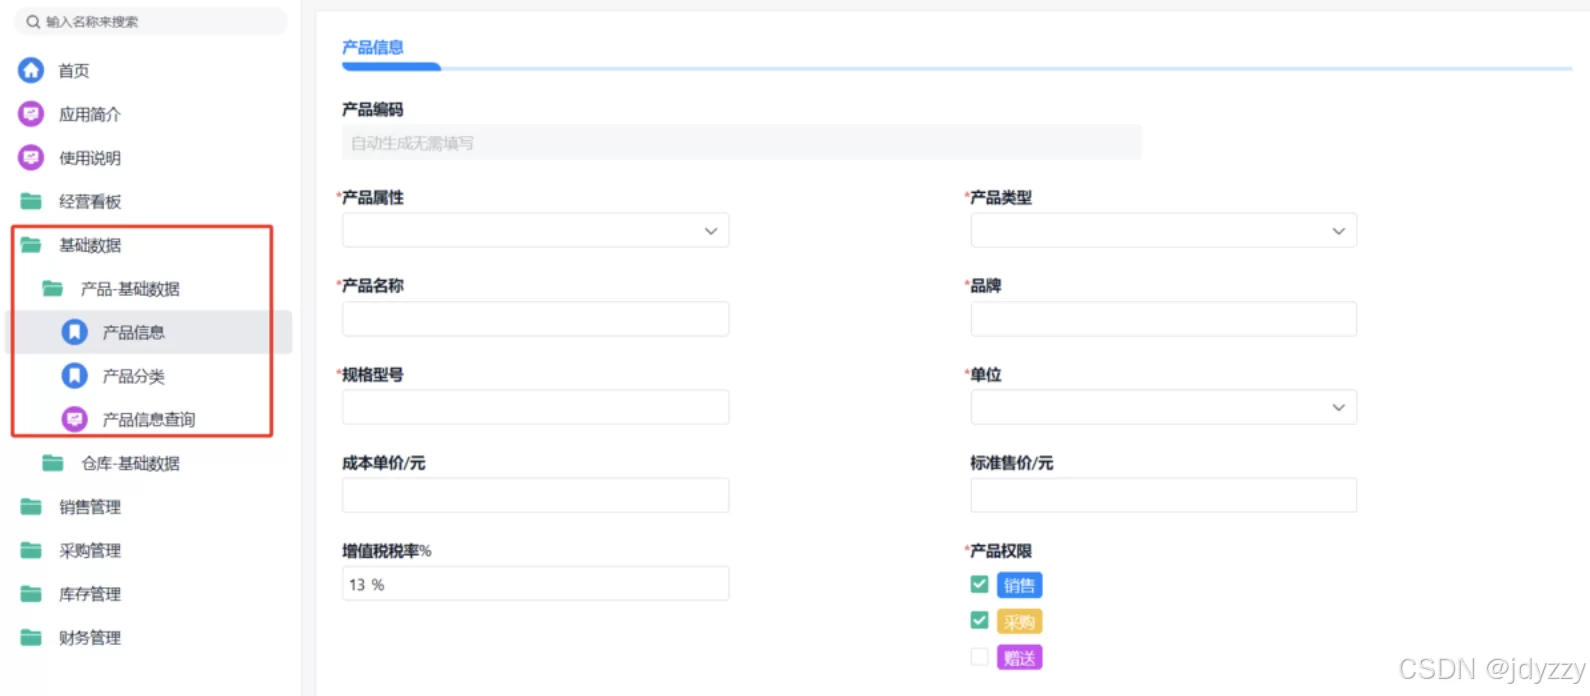
Task: Click the 产品名称 input field
Action: (x=535, y=319)
